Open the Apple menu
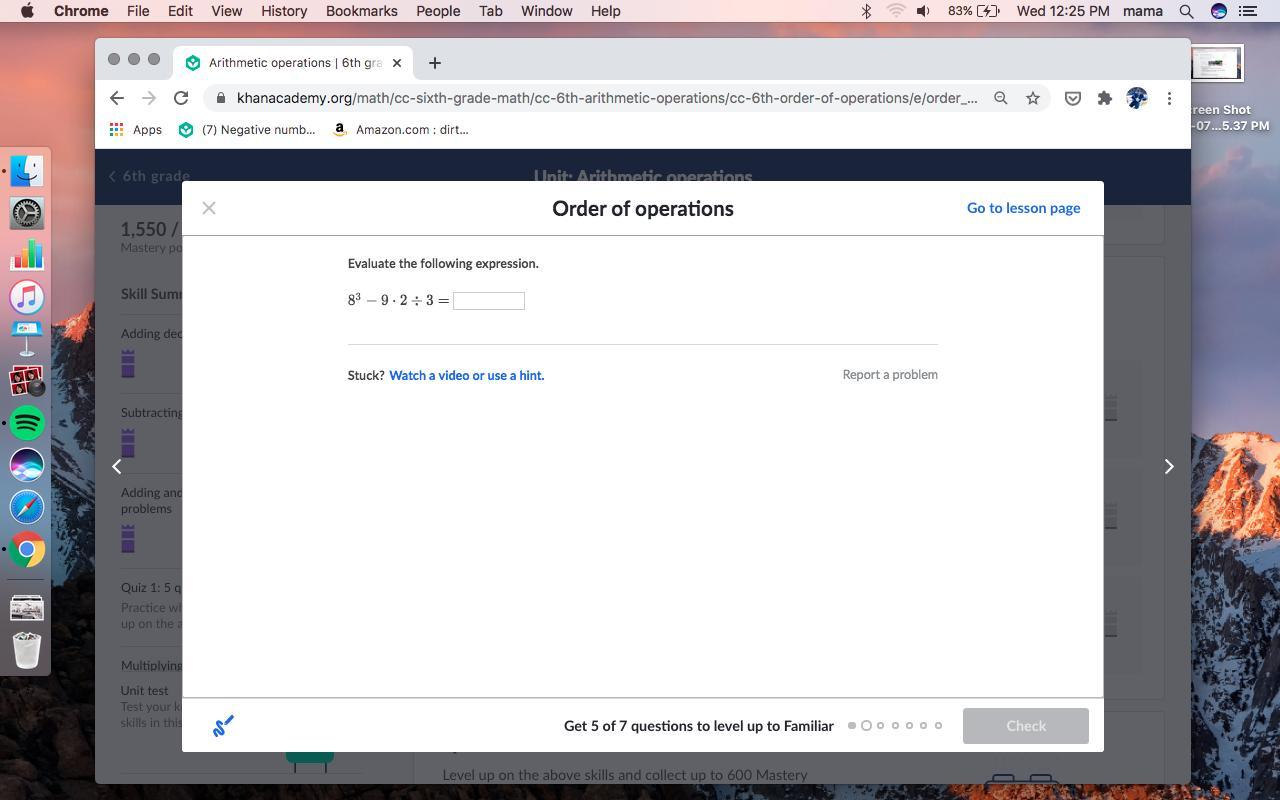Screen dimensions: 1280x800 click(27, 11)
